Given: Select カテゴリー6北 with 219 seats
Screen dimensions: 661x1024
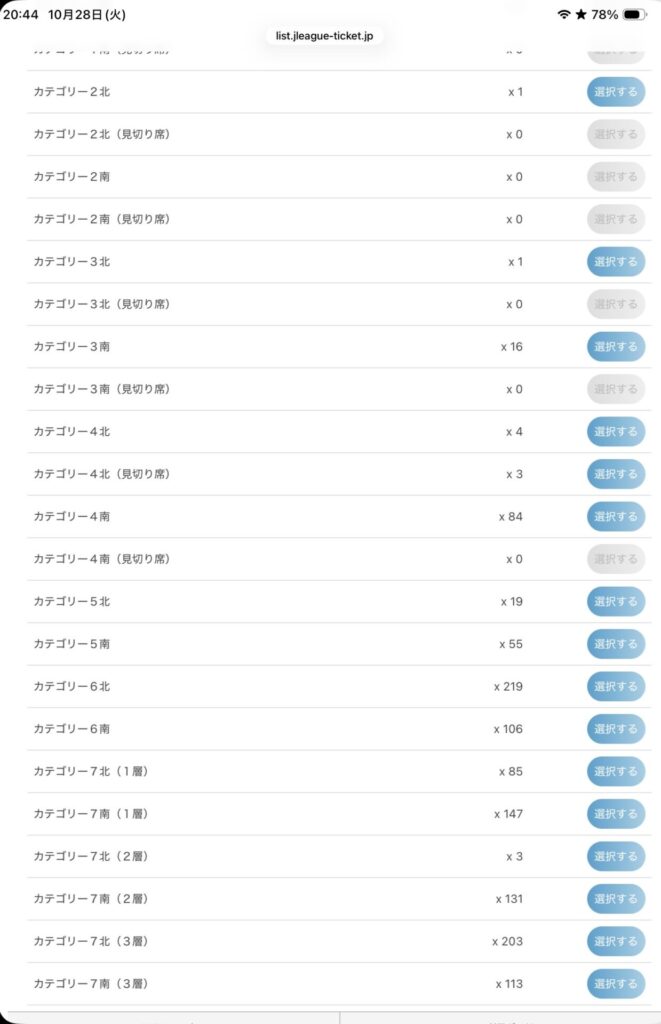Looking at the screenshot, I should click(x=615, y=687).
